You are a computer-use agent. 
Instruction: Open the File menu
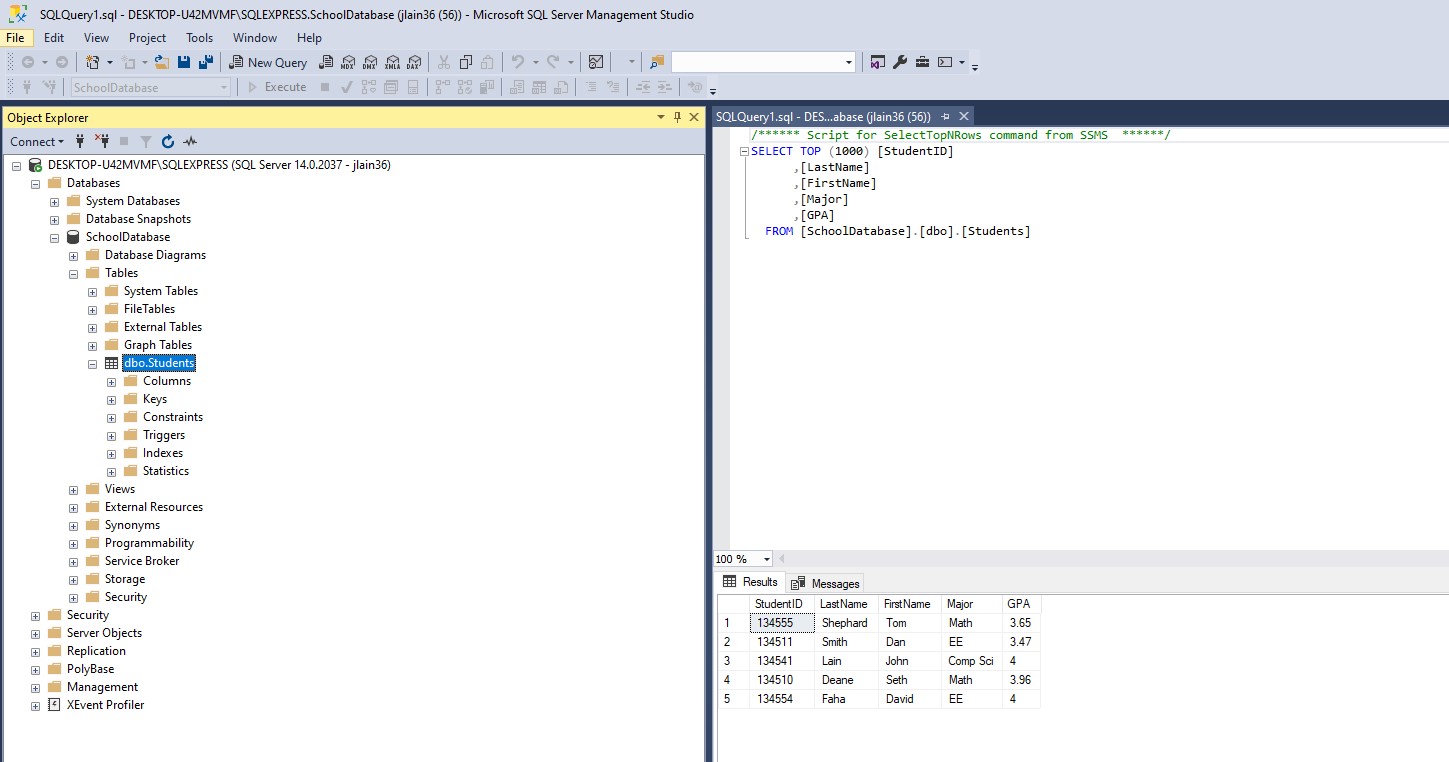[15, 38]
